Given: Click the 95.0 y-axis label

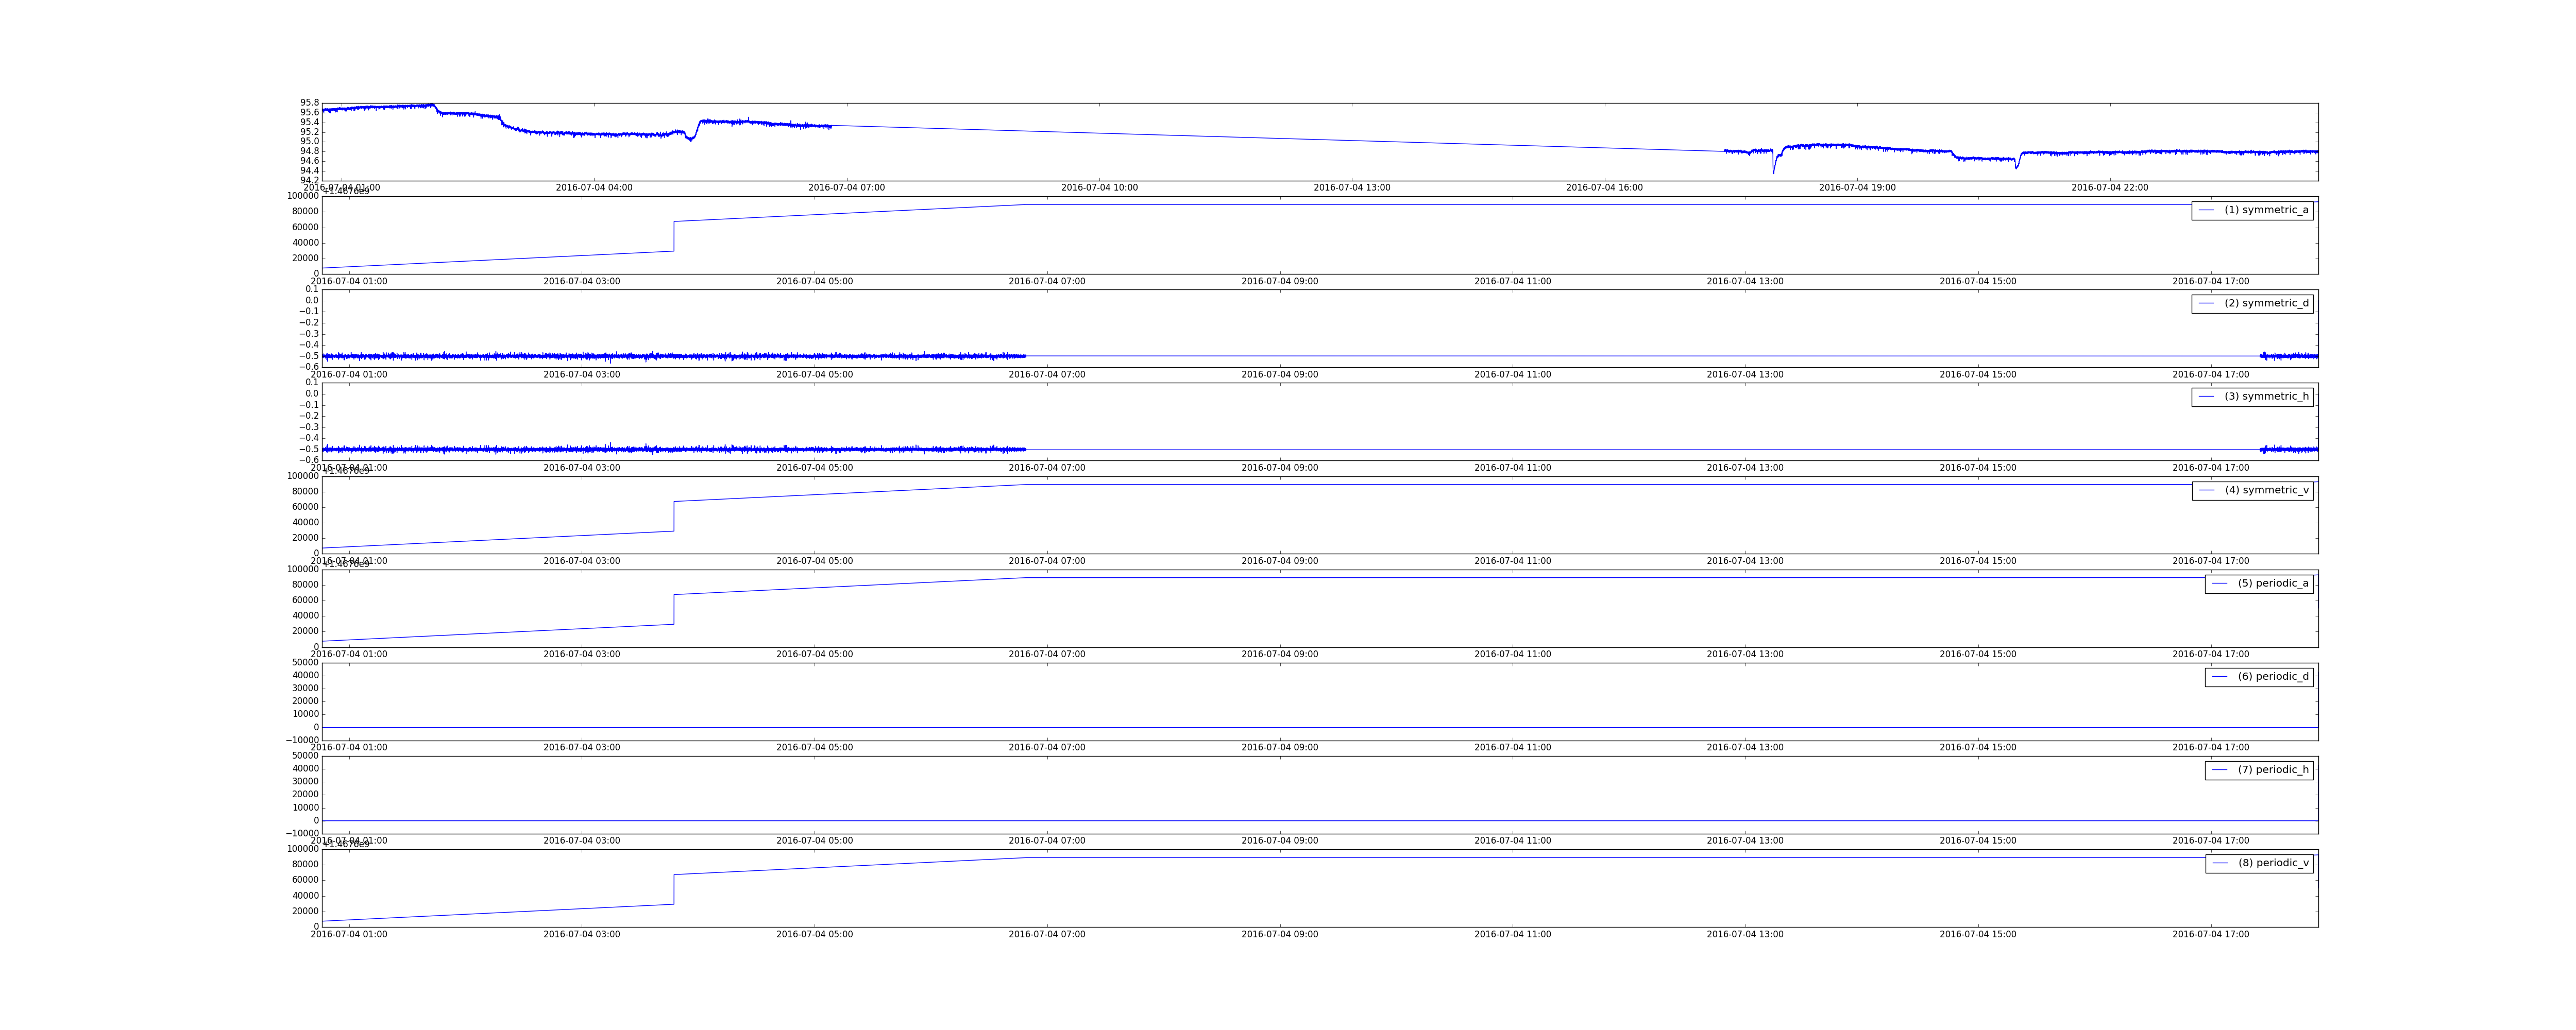Looking at the screenshot, I should 309,142.
